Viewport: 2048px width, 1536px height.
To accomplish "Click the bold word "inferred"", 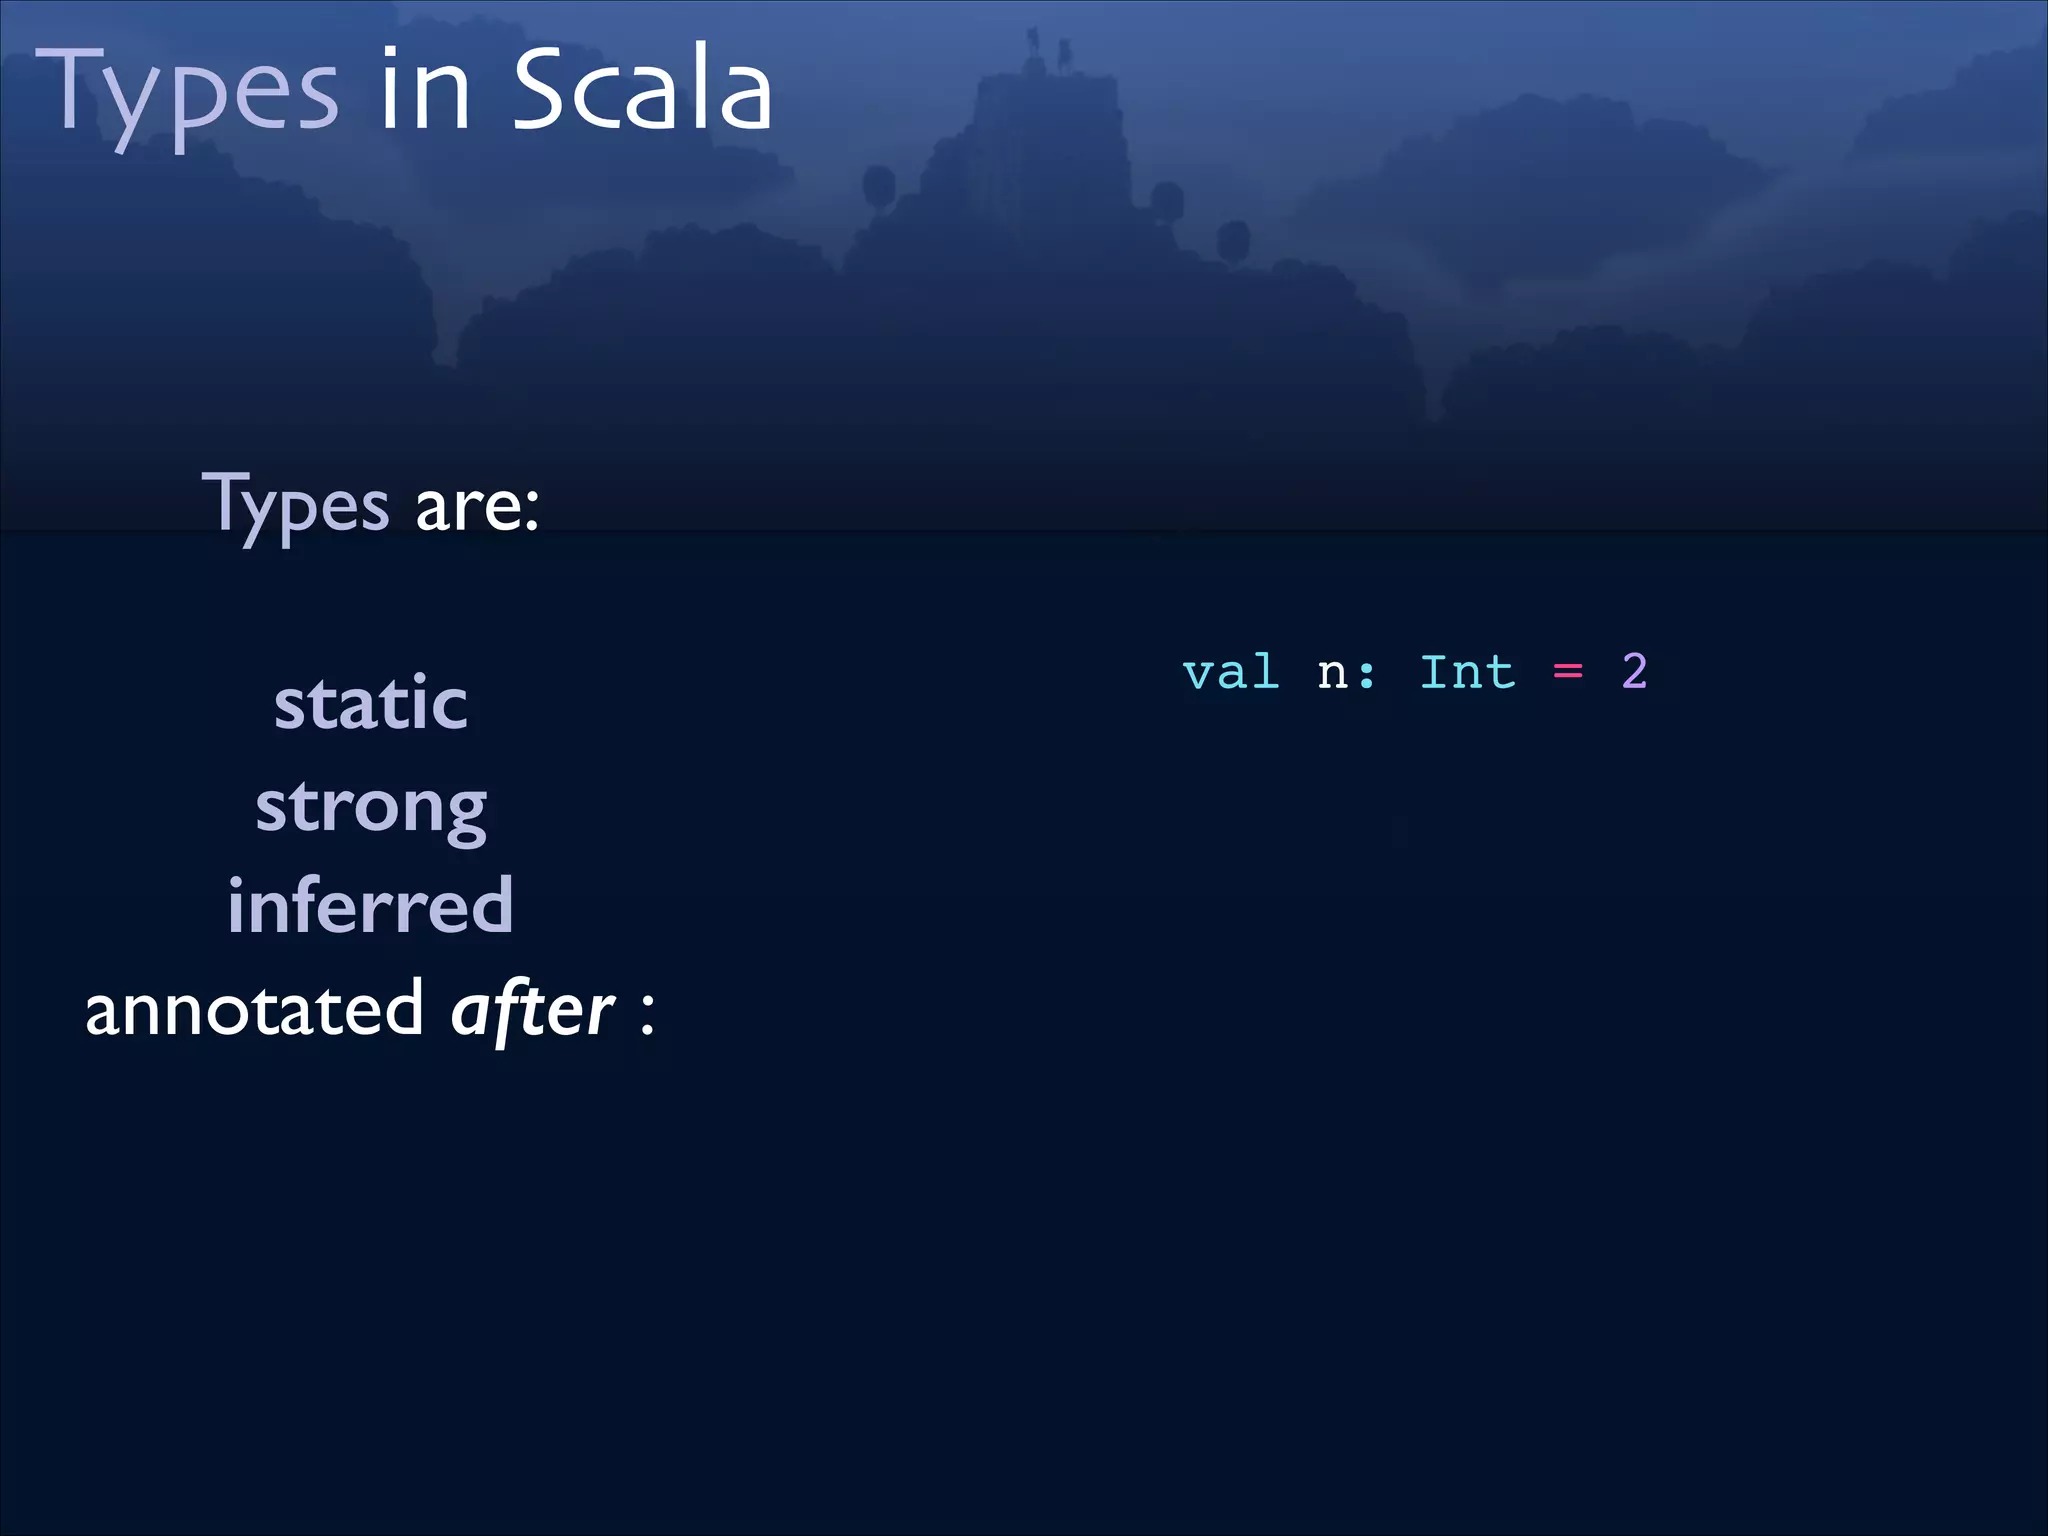I will click(371, 906).
